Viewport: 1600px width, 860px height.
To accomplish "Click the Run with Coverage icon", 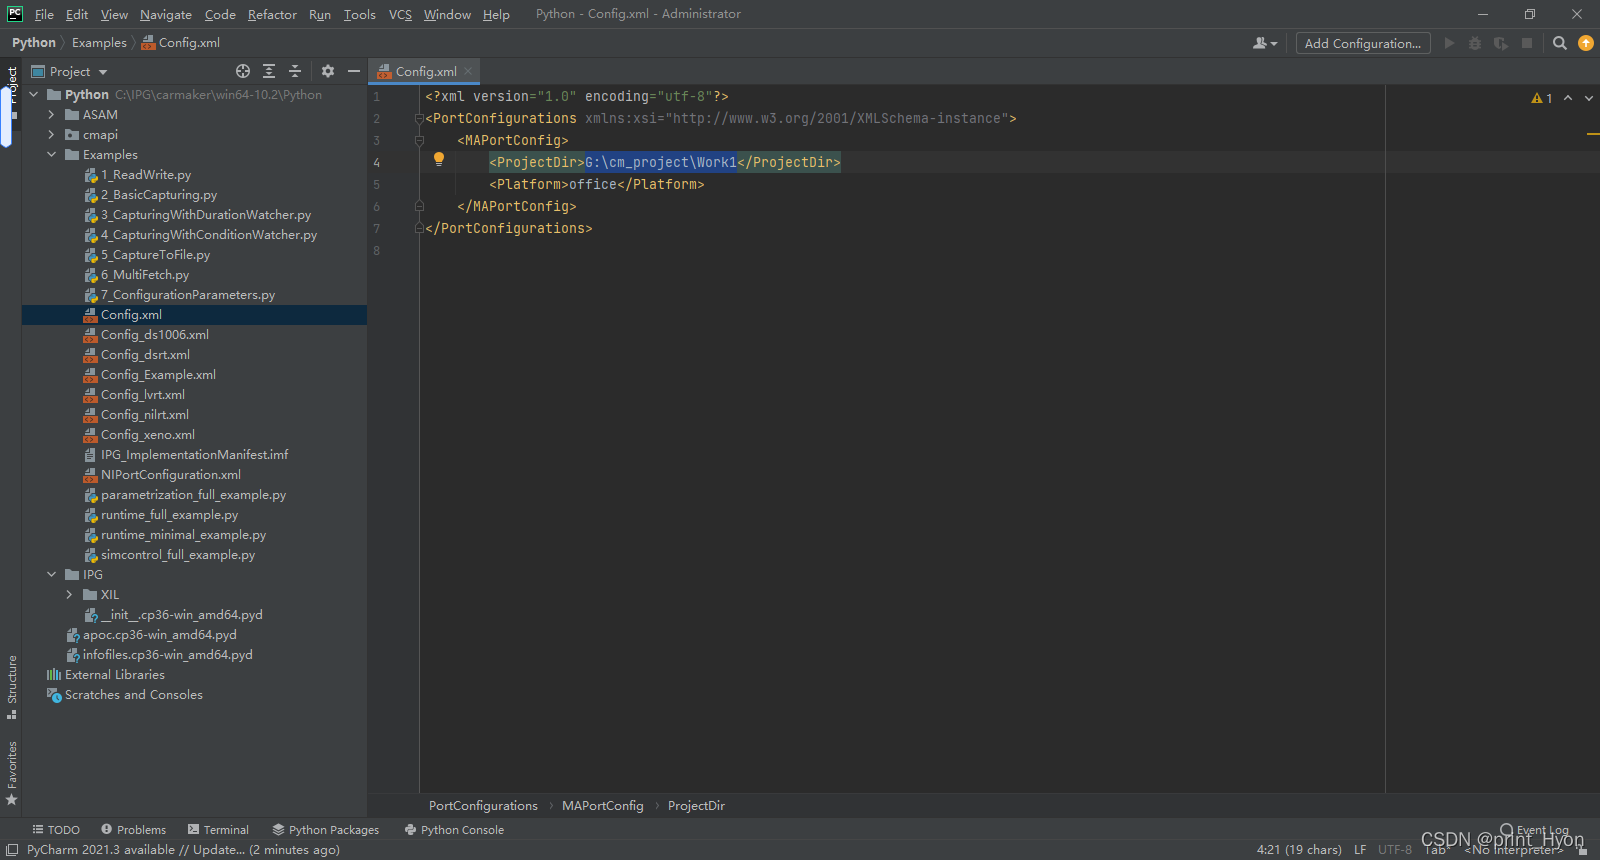I will (1501, 43).
